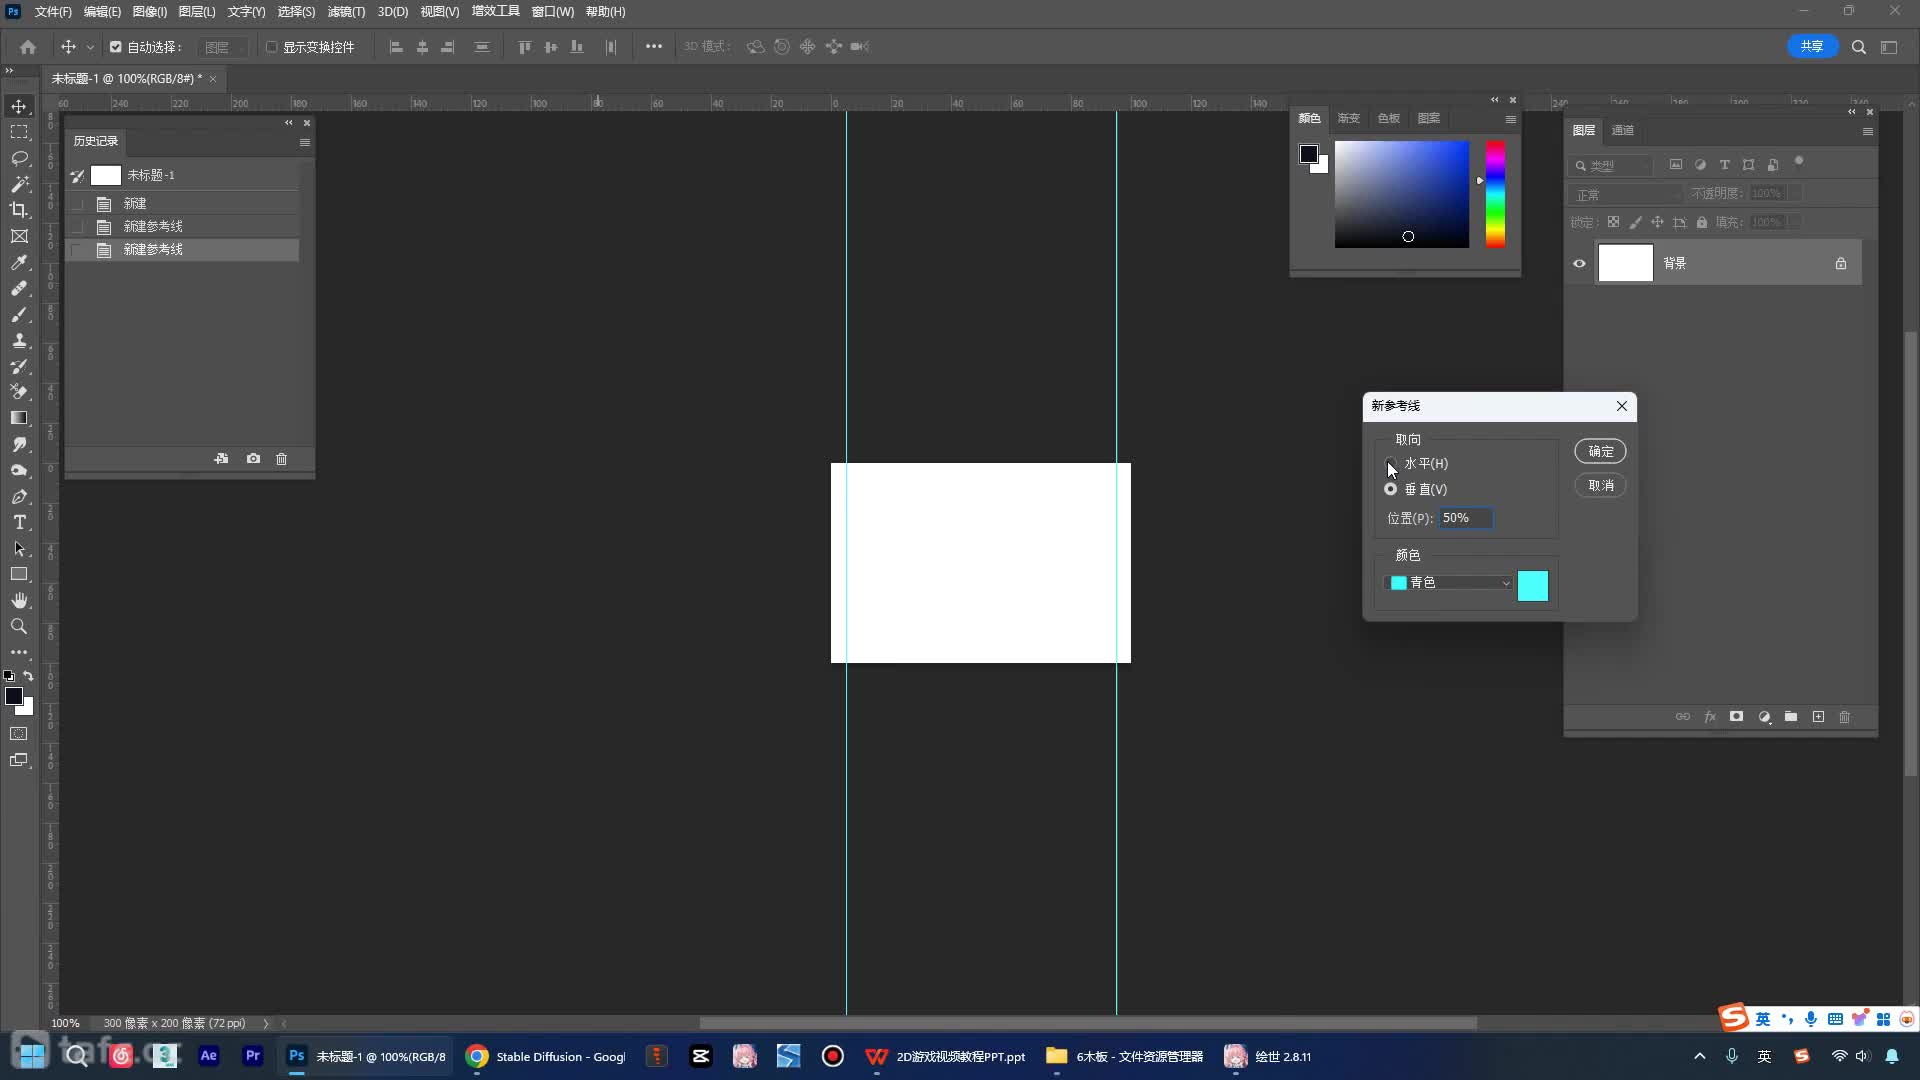Open the workspace switcher at top right

(x=1889, y=47)
